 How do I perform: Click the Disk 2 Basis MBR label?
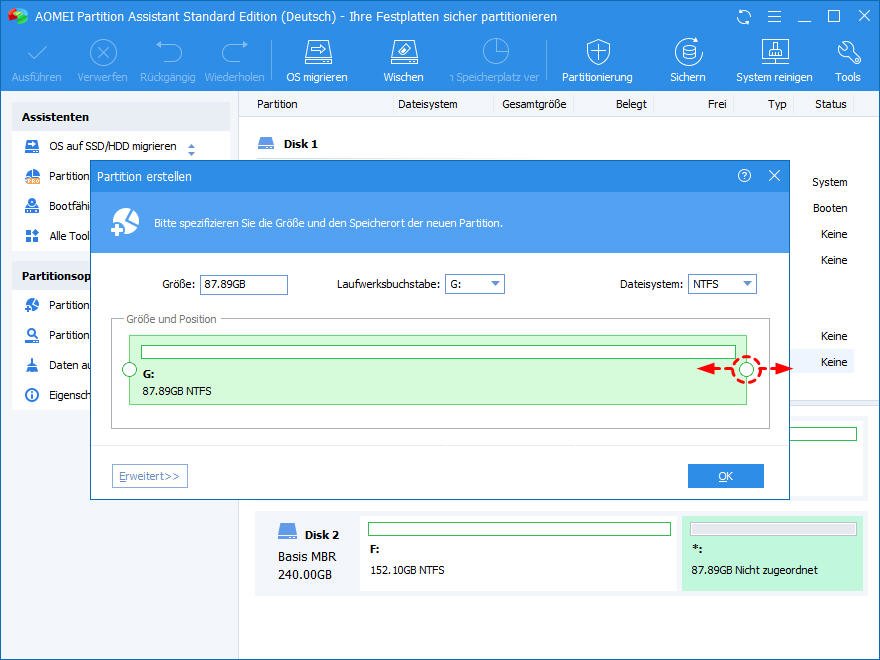(x=307, y=557)
